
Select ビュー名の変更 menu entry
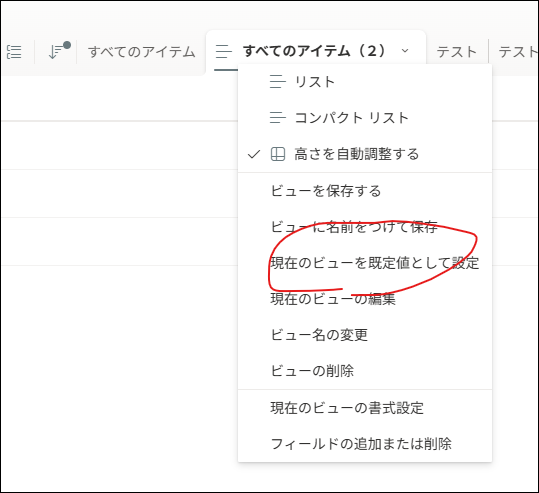(x=365, y=335)
